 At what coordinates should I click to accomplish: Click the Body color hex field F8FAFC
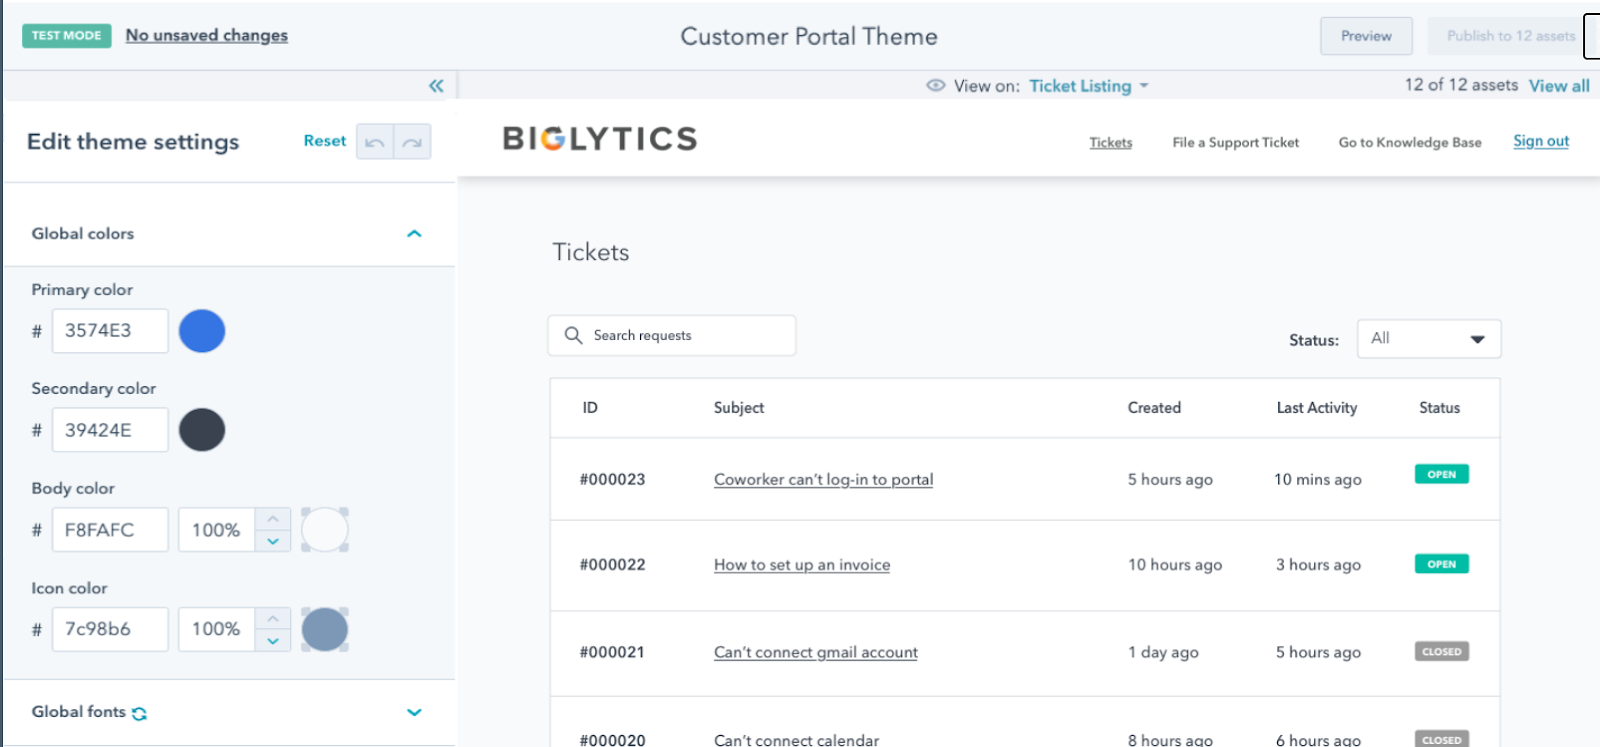coord(110,530)
